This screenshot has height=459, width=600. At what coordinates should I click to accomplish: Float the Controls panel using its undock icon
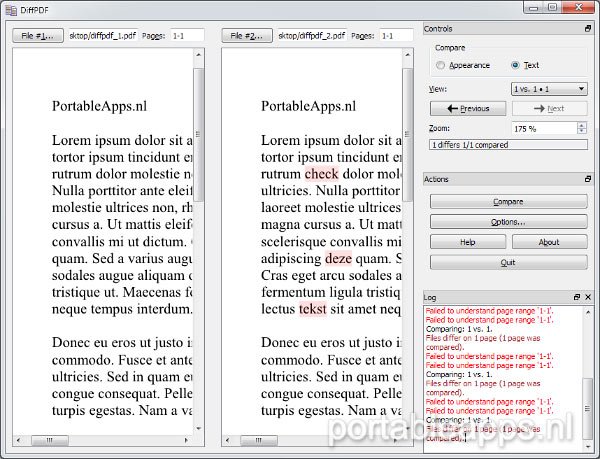point(587,29)
